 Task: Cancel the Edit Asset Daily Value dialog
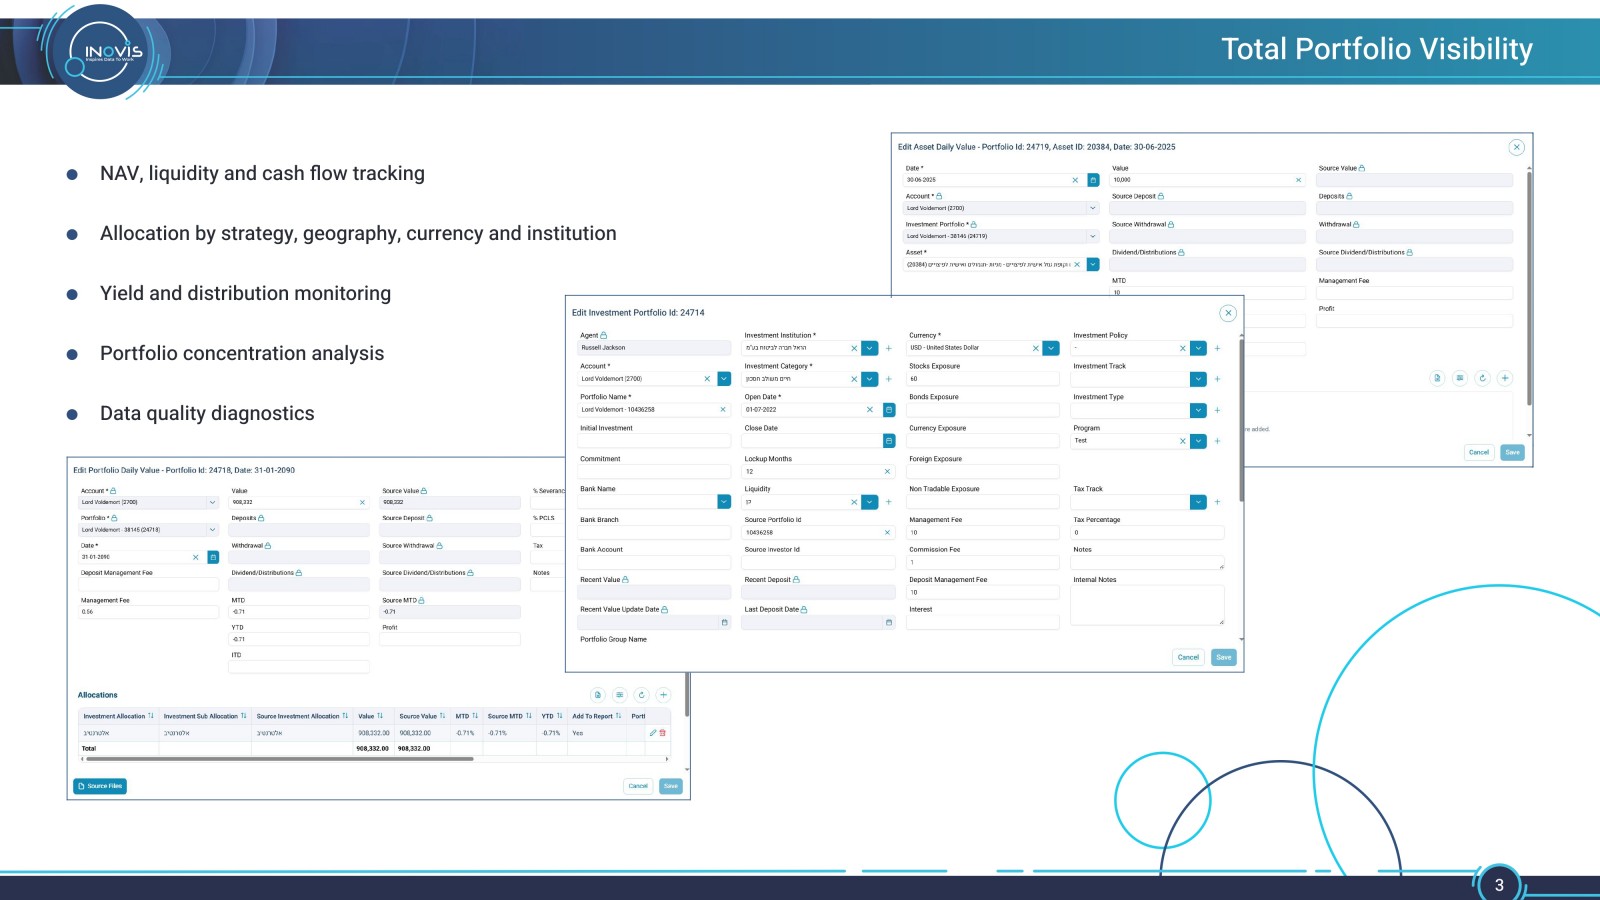click(1479, 452)
